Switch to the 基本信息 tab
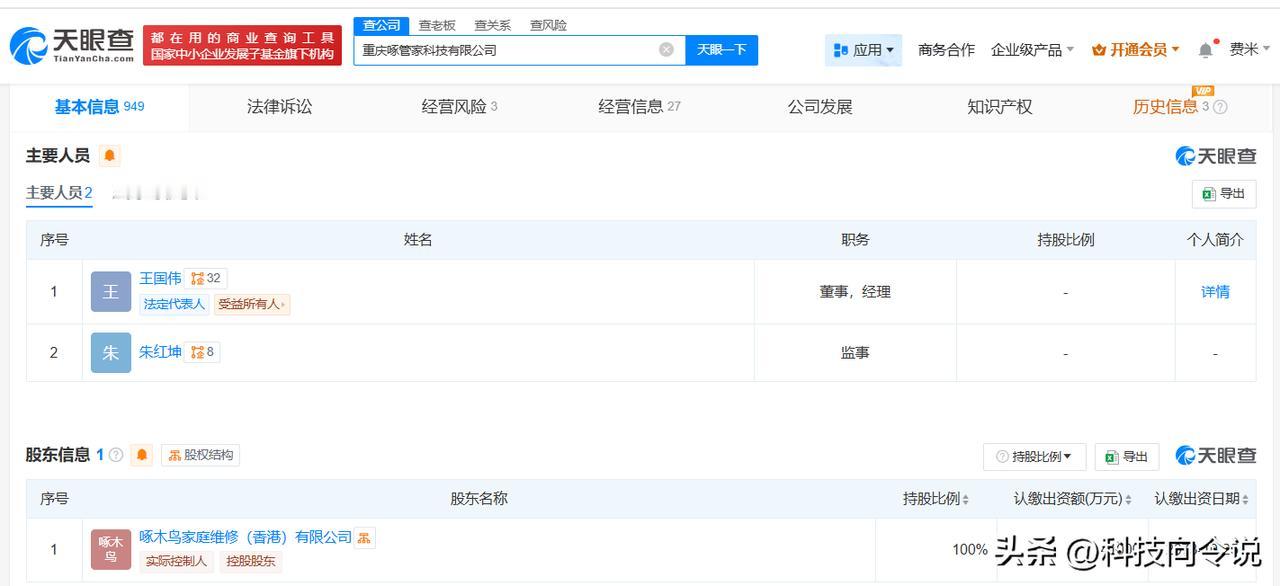Image resolution: width=1280 pixels, height=586 pixels. pyautogui.click(x=99, y=107)
